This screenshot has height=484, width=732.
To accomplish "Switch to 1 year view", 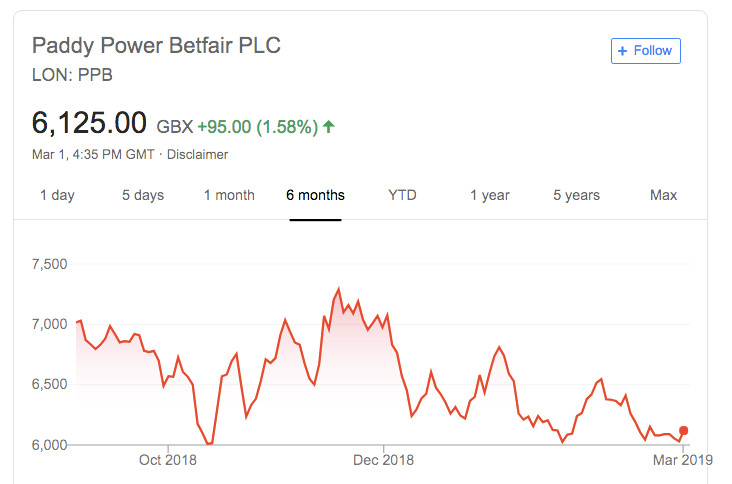I will tap(489, 195).
